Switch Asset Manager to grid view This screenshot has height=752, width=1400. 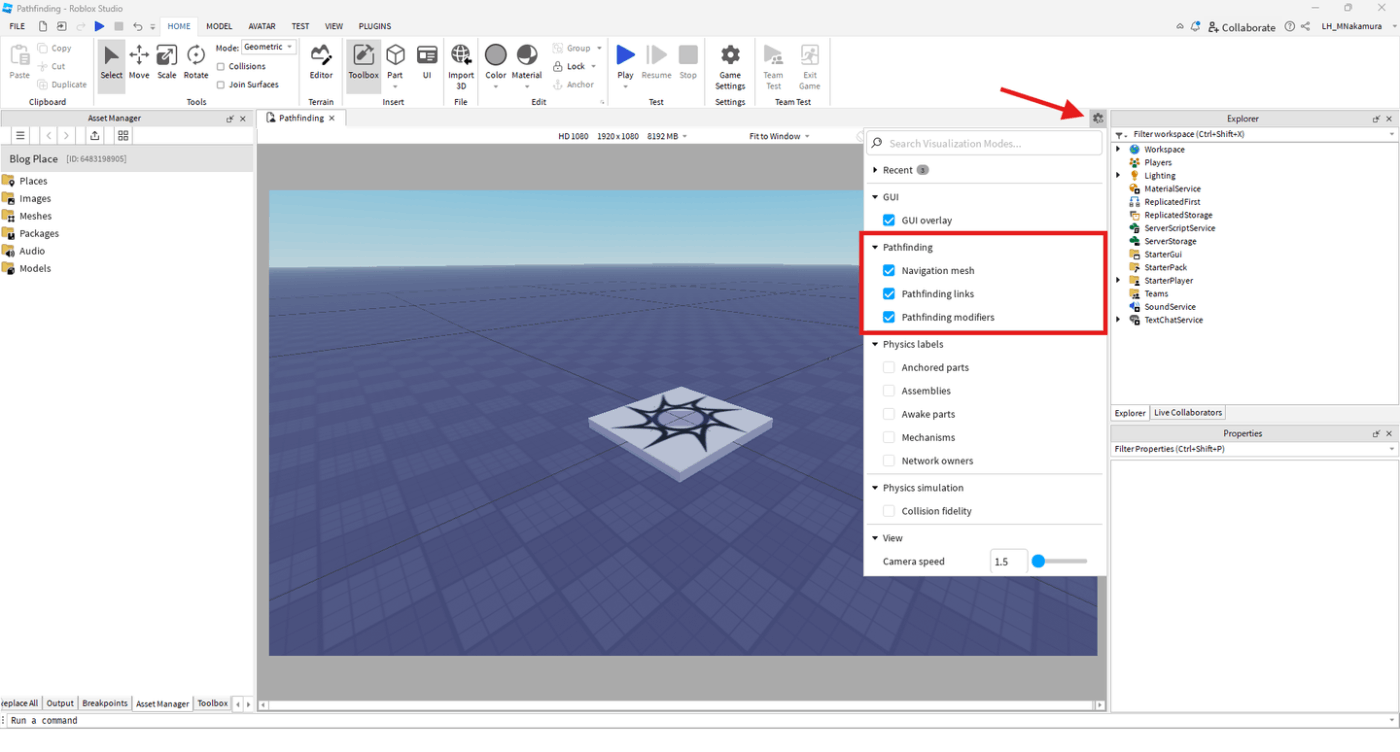pos(123,135)
